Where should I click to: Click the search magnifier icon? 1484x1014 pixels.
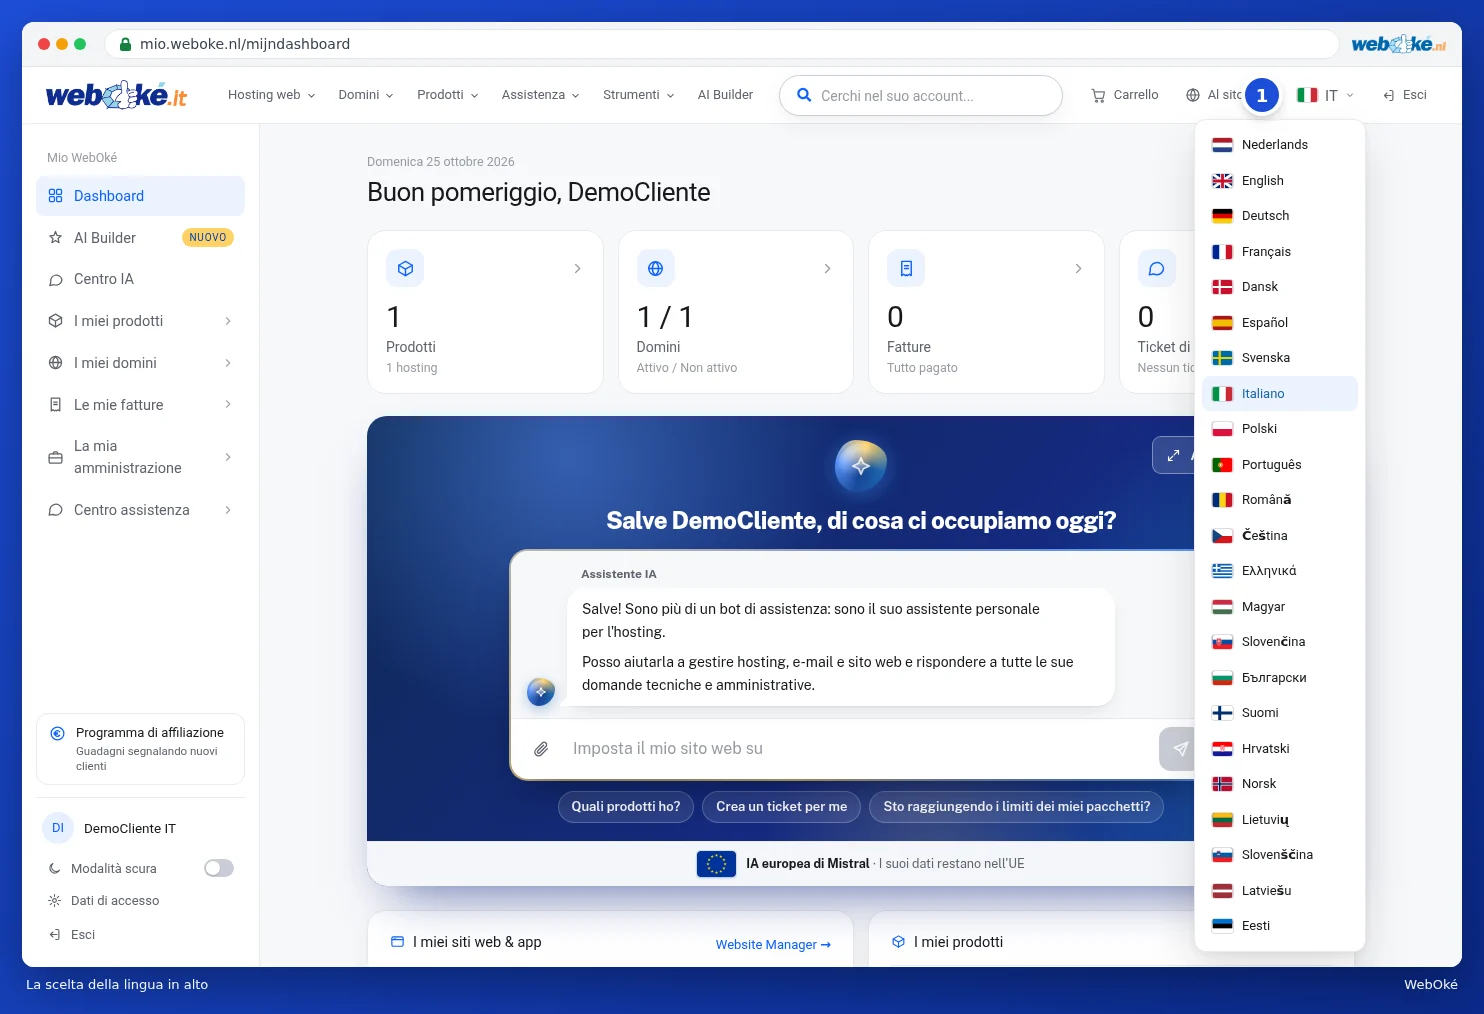(x=804, y=95)
